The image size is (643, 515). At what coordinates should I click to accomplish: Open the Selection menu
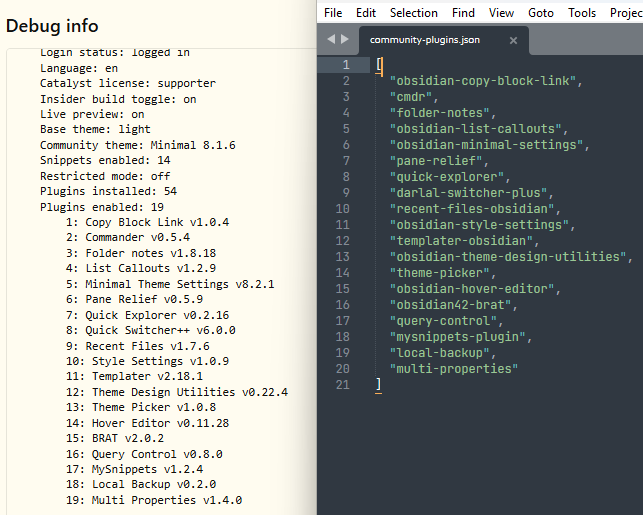[413, 13]
